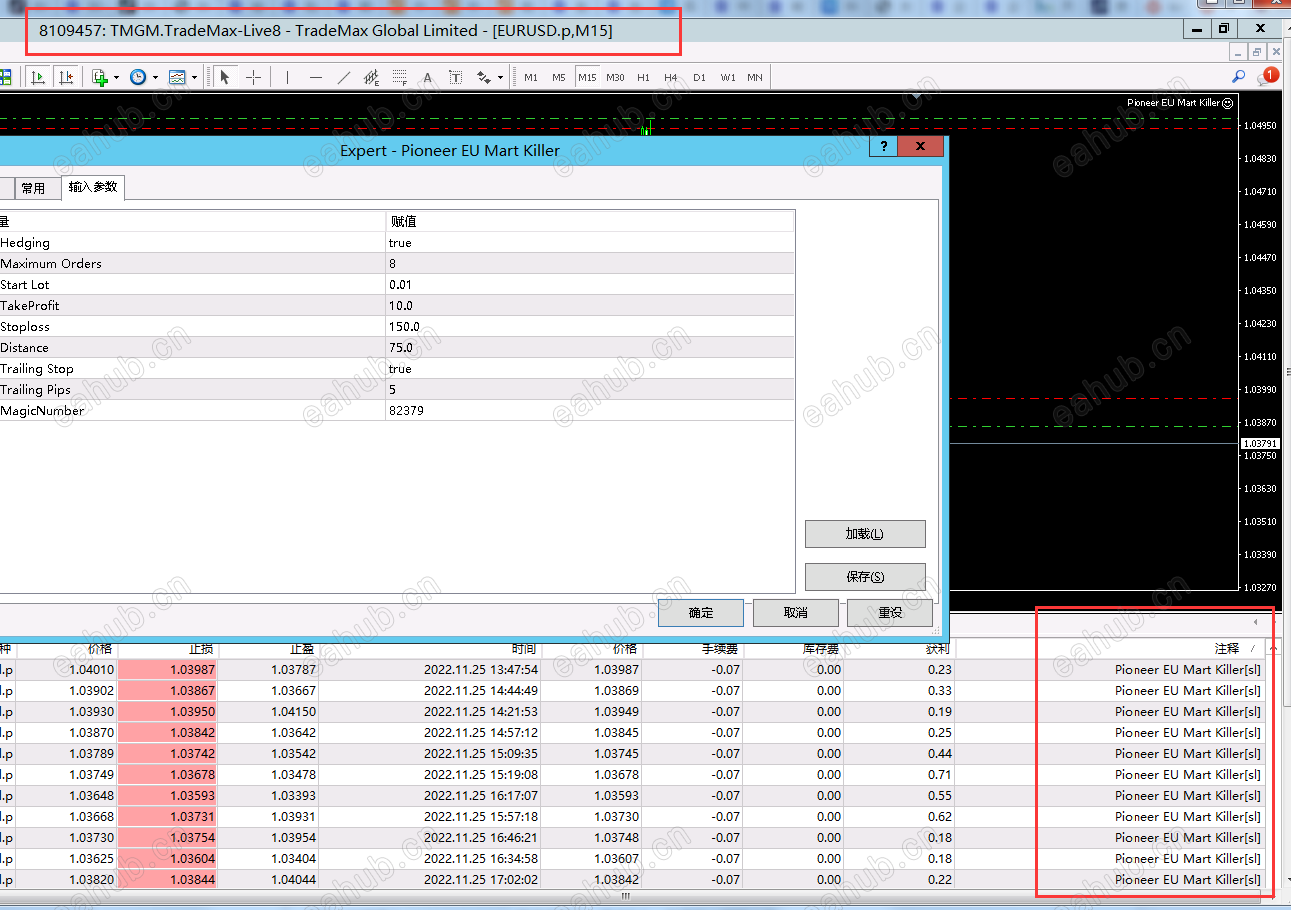Open the arrows objects dropdown arrow

pos(500,77)
